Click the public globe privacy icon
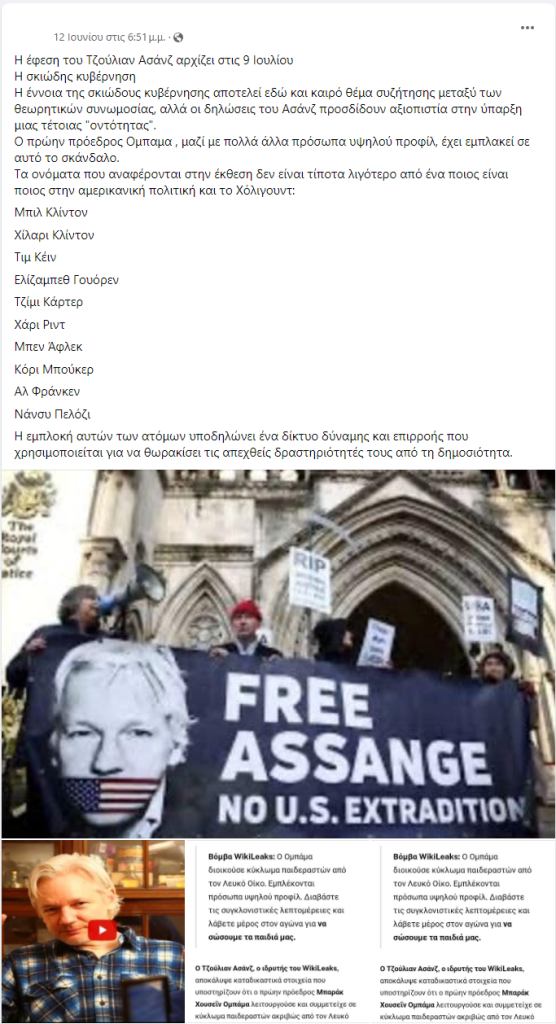This screenshot has height=1024, width=556. (x=178, y=37)
